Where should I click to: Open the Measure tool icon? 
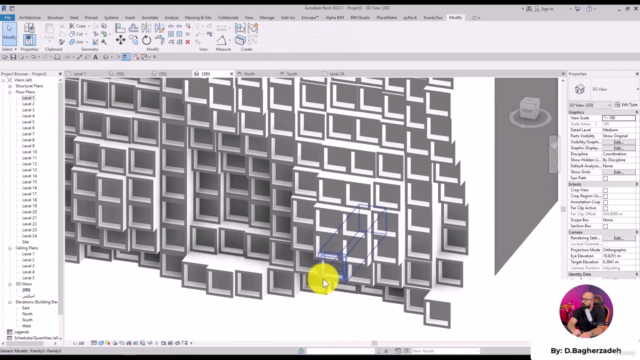pos(221,40)
